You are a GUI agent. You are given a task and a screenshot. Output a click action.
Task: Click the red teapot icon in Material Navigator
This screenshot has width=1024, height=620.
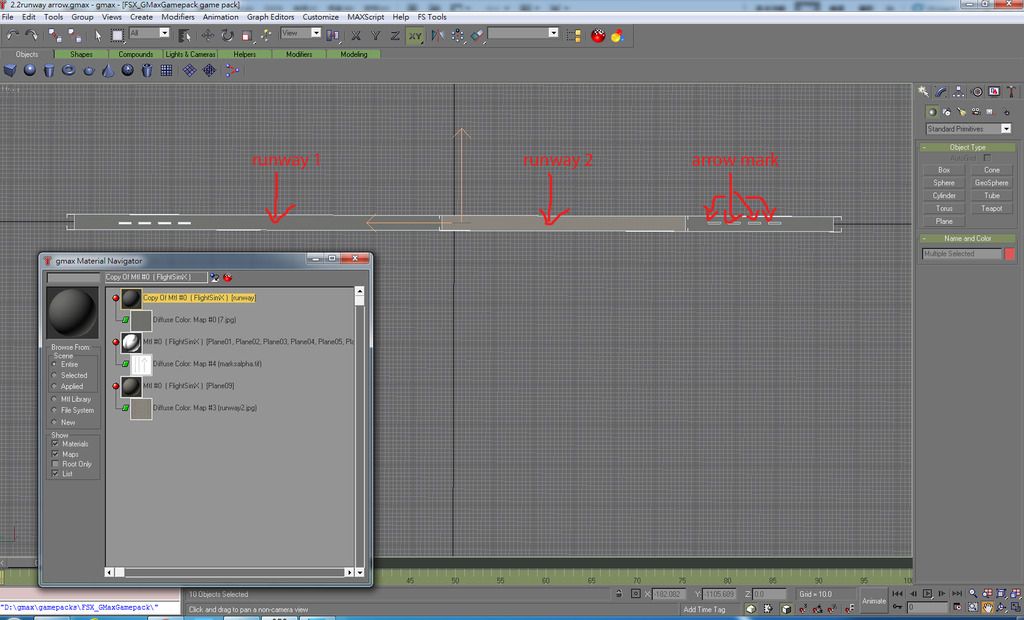point(227,276)
